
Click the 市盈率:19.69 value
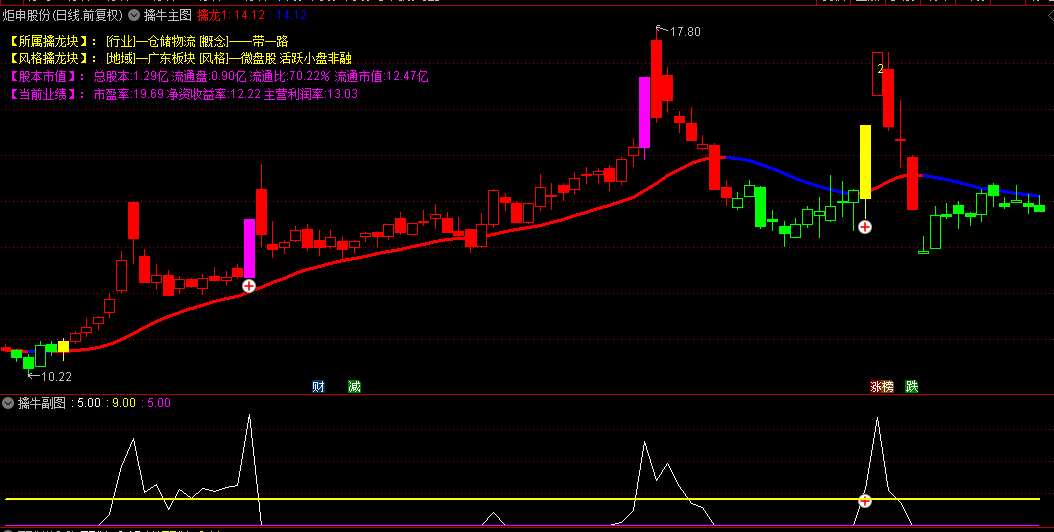[128, 94]
